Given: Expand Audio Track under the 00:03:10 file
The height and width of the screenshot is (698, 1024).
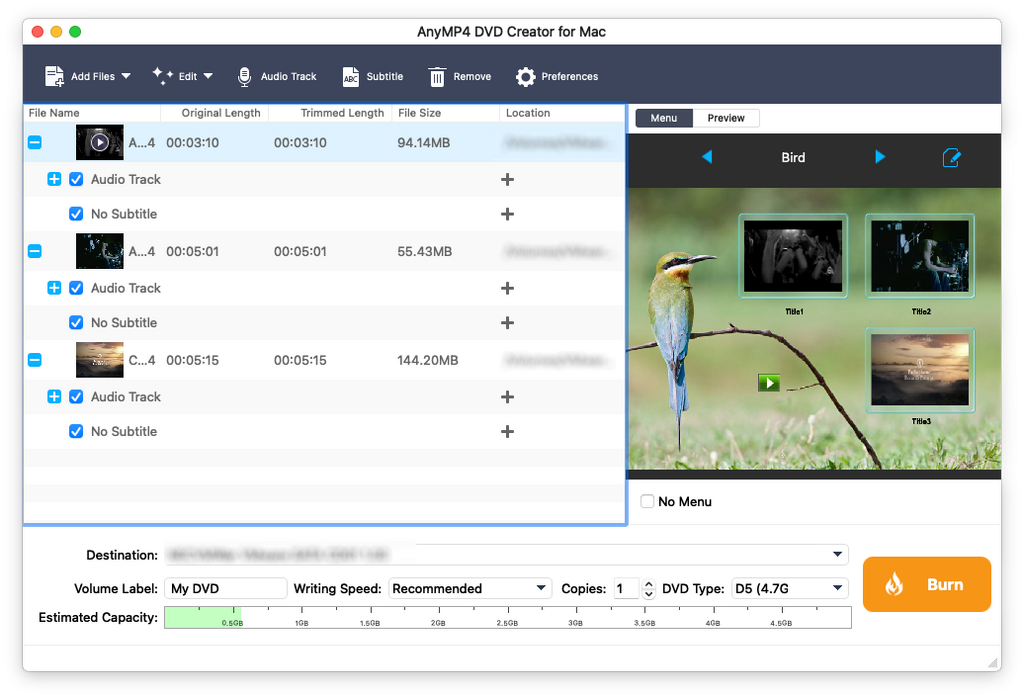Looking at the screenshot, I should (54, 180).
